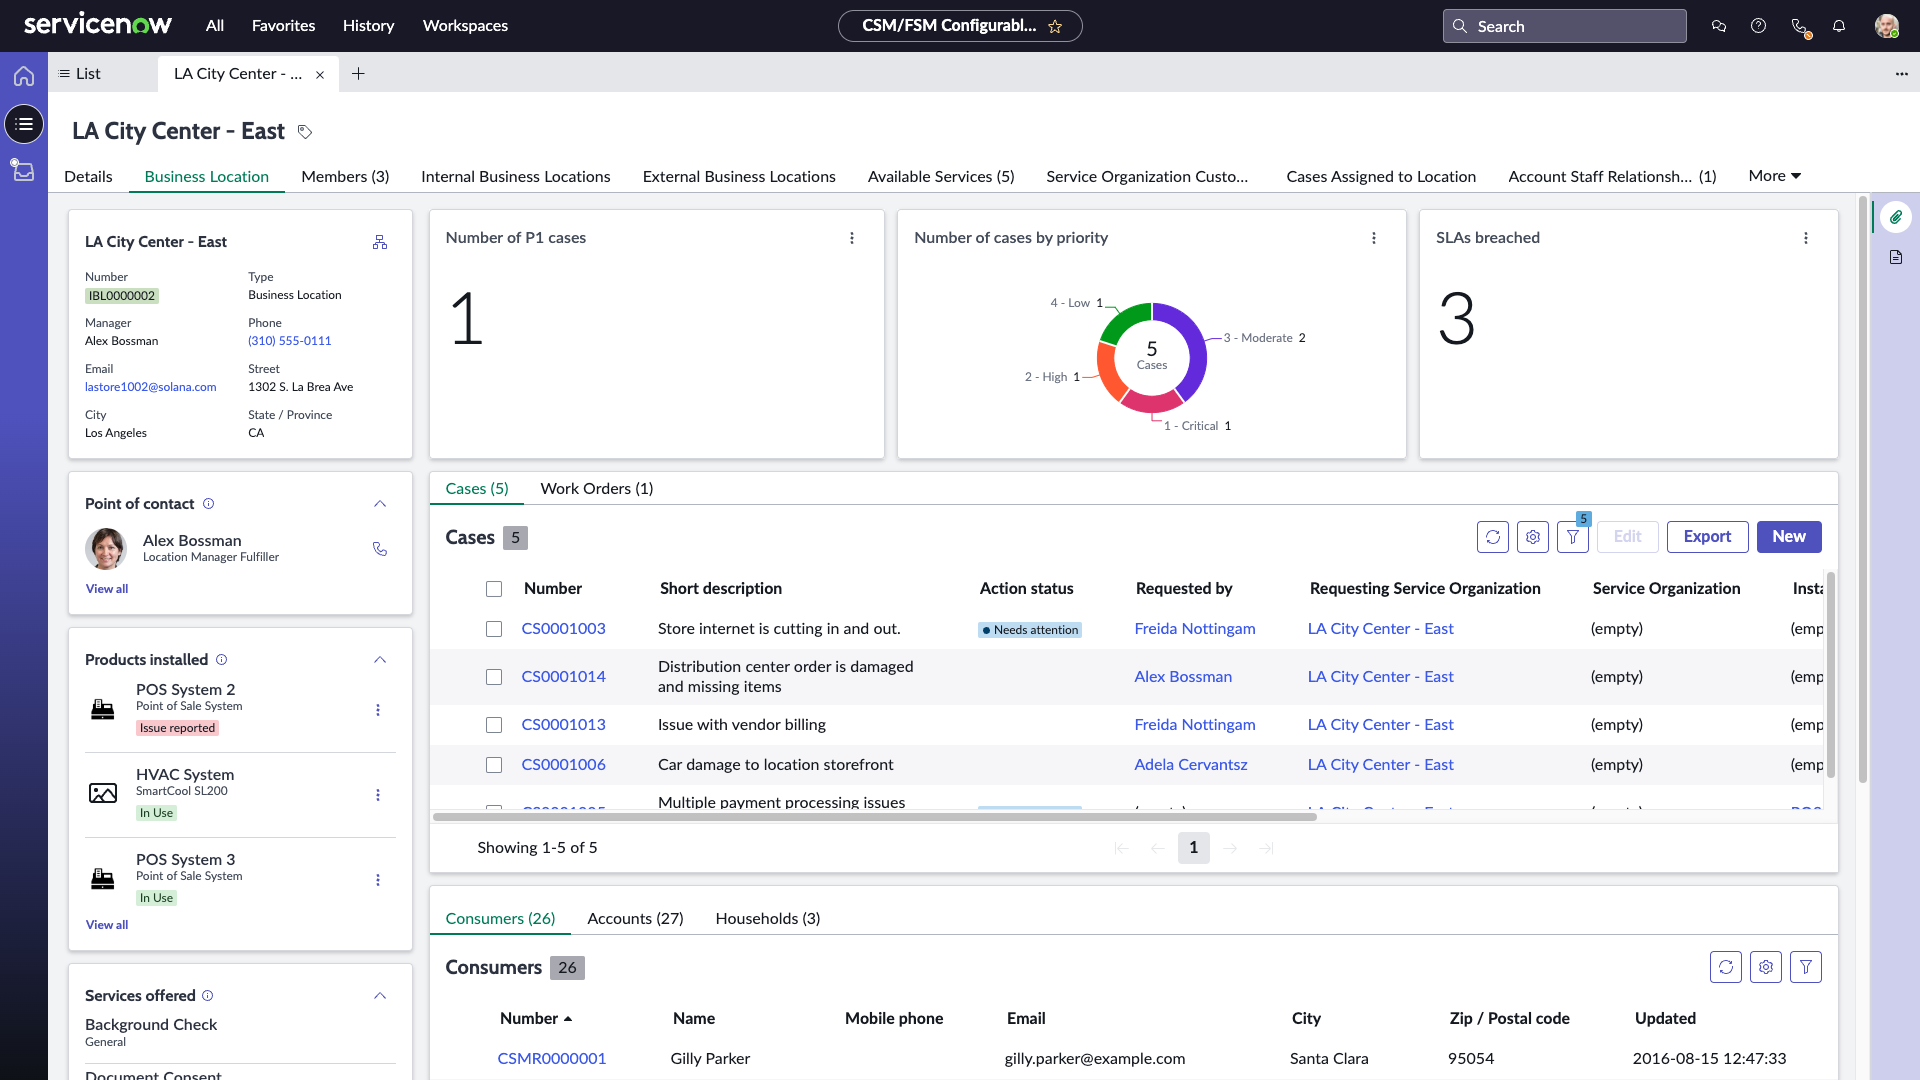Collapse the Point of contact section

[380, 504]
